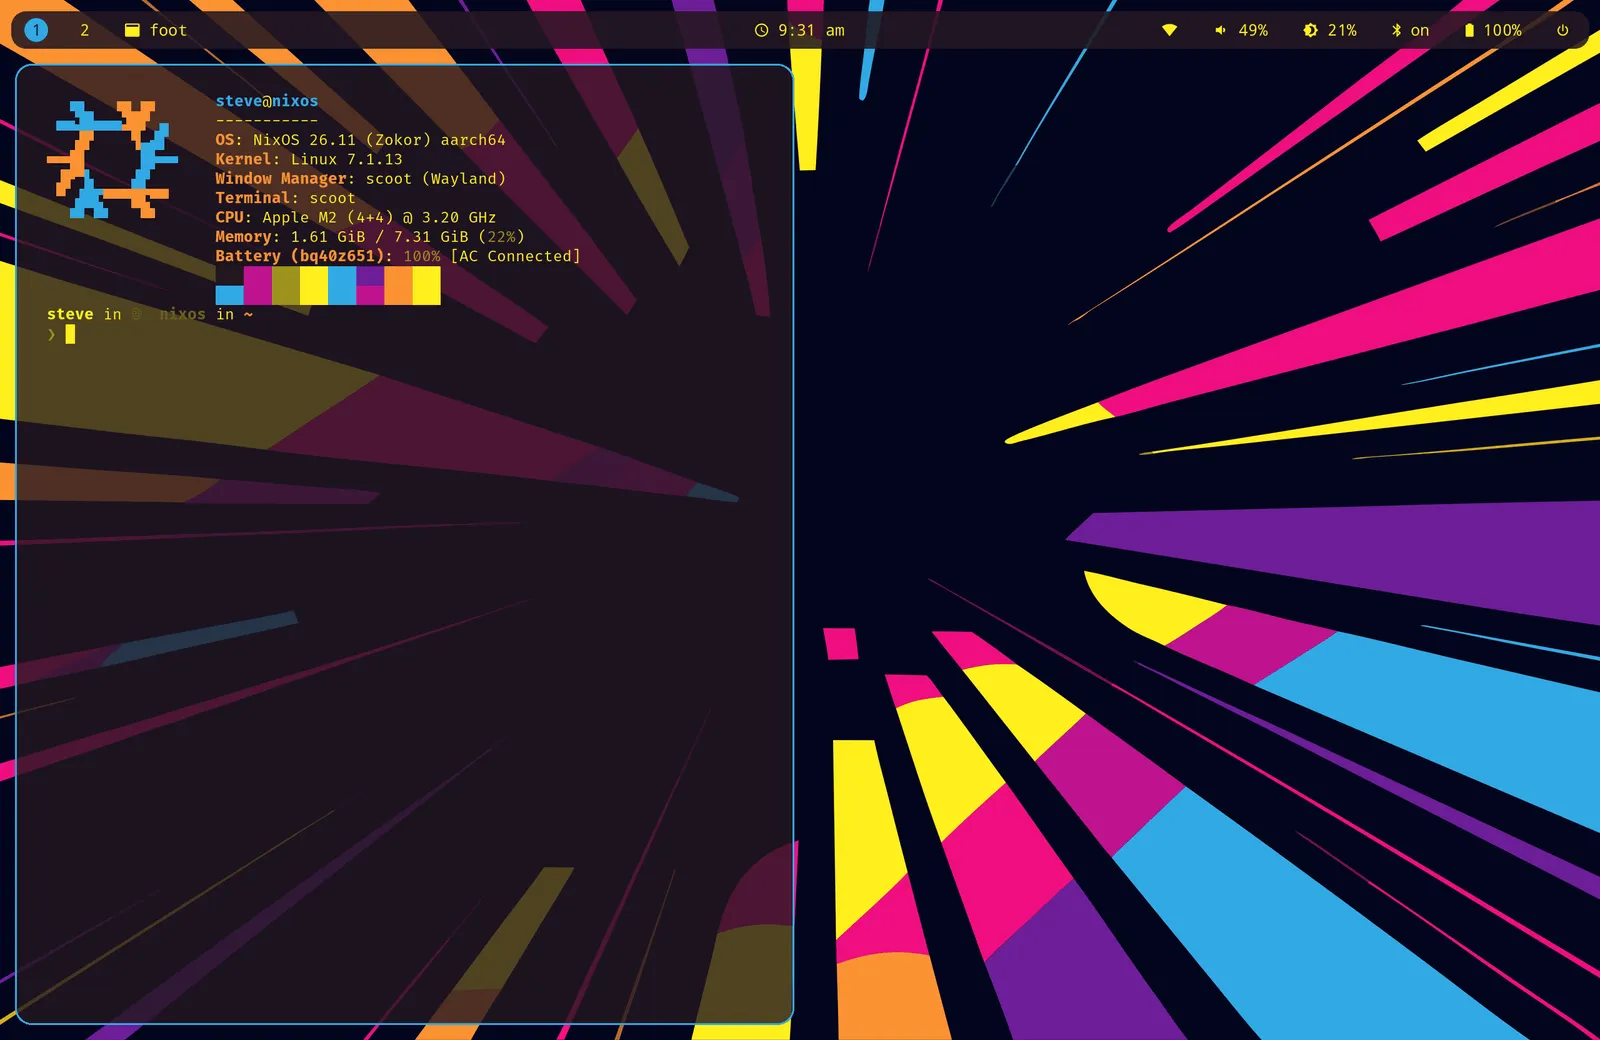Click the battery icon in bar
The image size is (1600, 1040).
pos(1469,30)
